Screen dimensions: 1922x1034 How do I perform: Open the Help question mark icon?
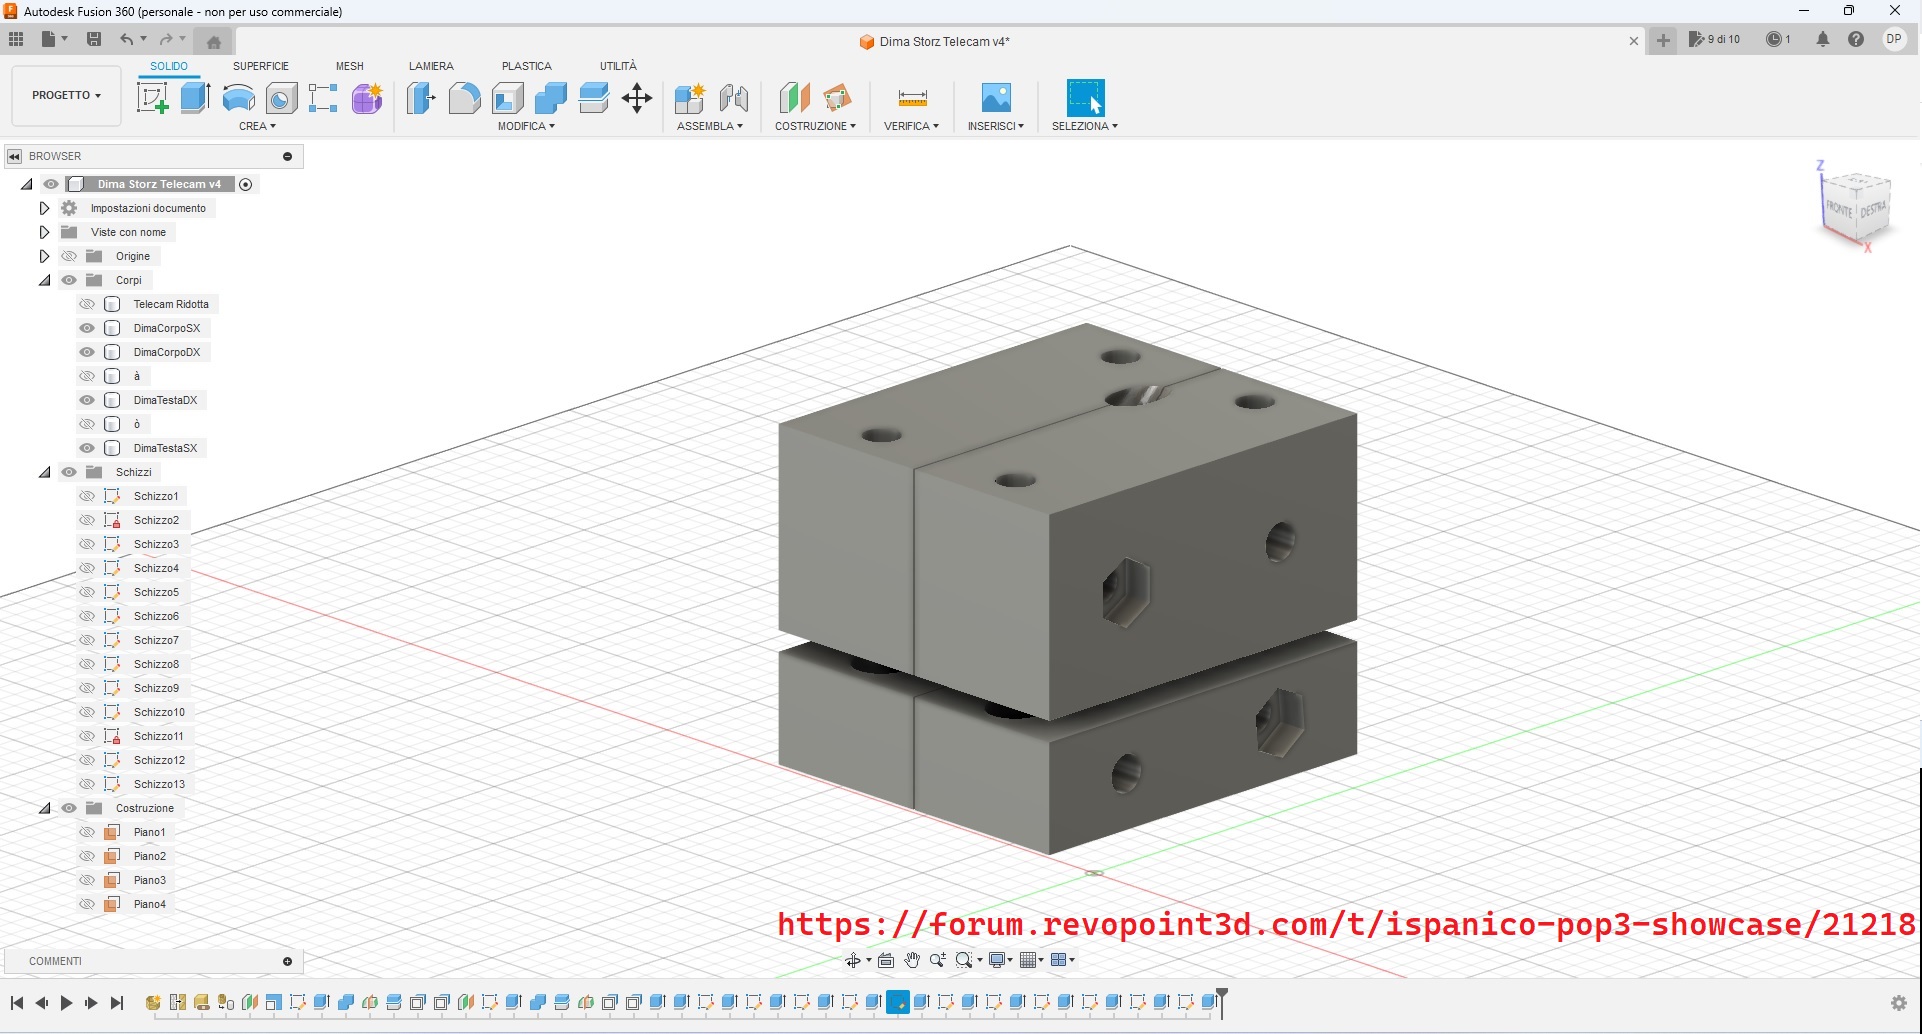[1856, 39]
